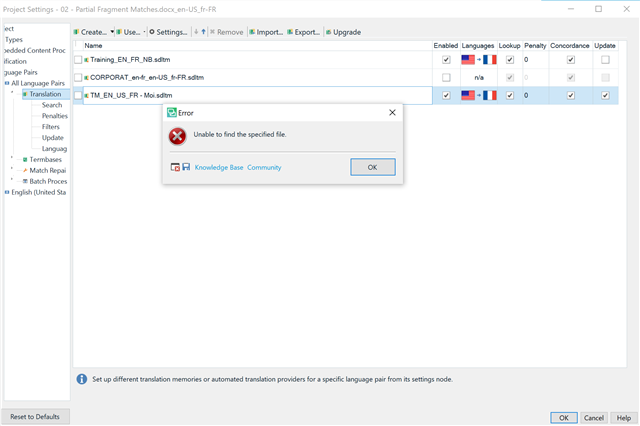
Task: Click the 'n/a' languages cell
Action: click(479, 78)
